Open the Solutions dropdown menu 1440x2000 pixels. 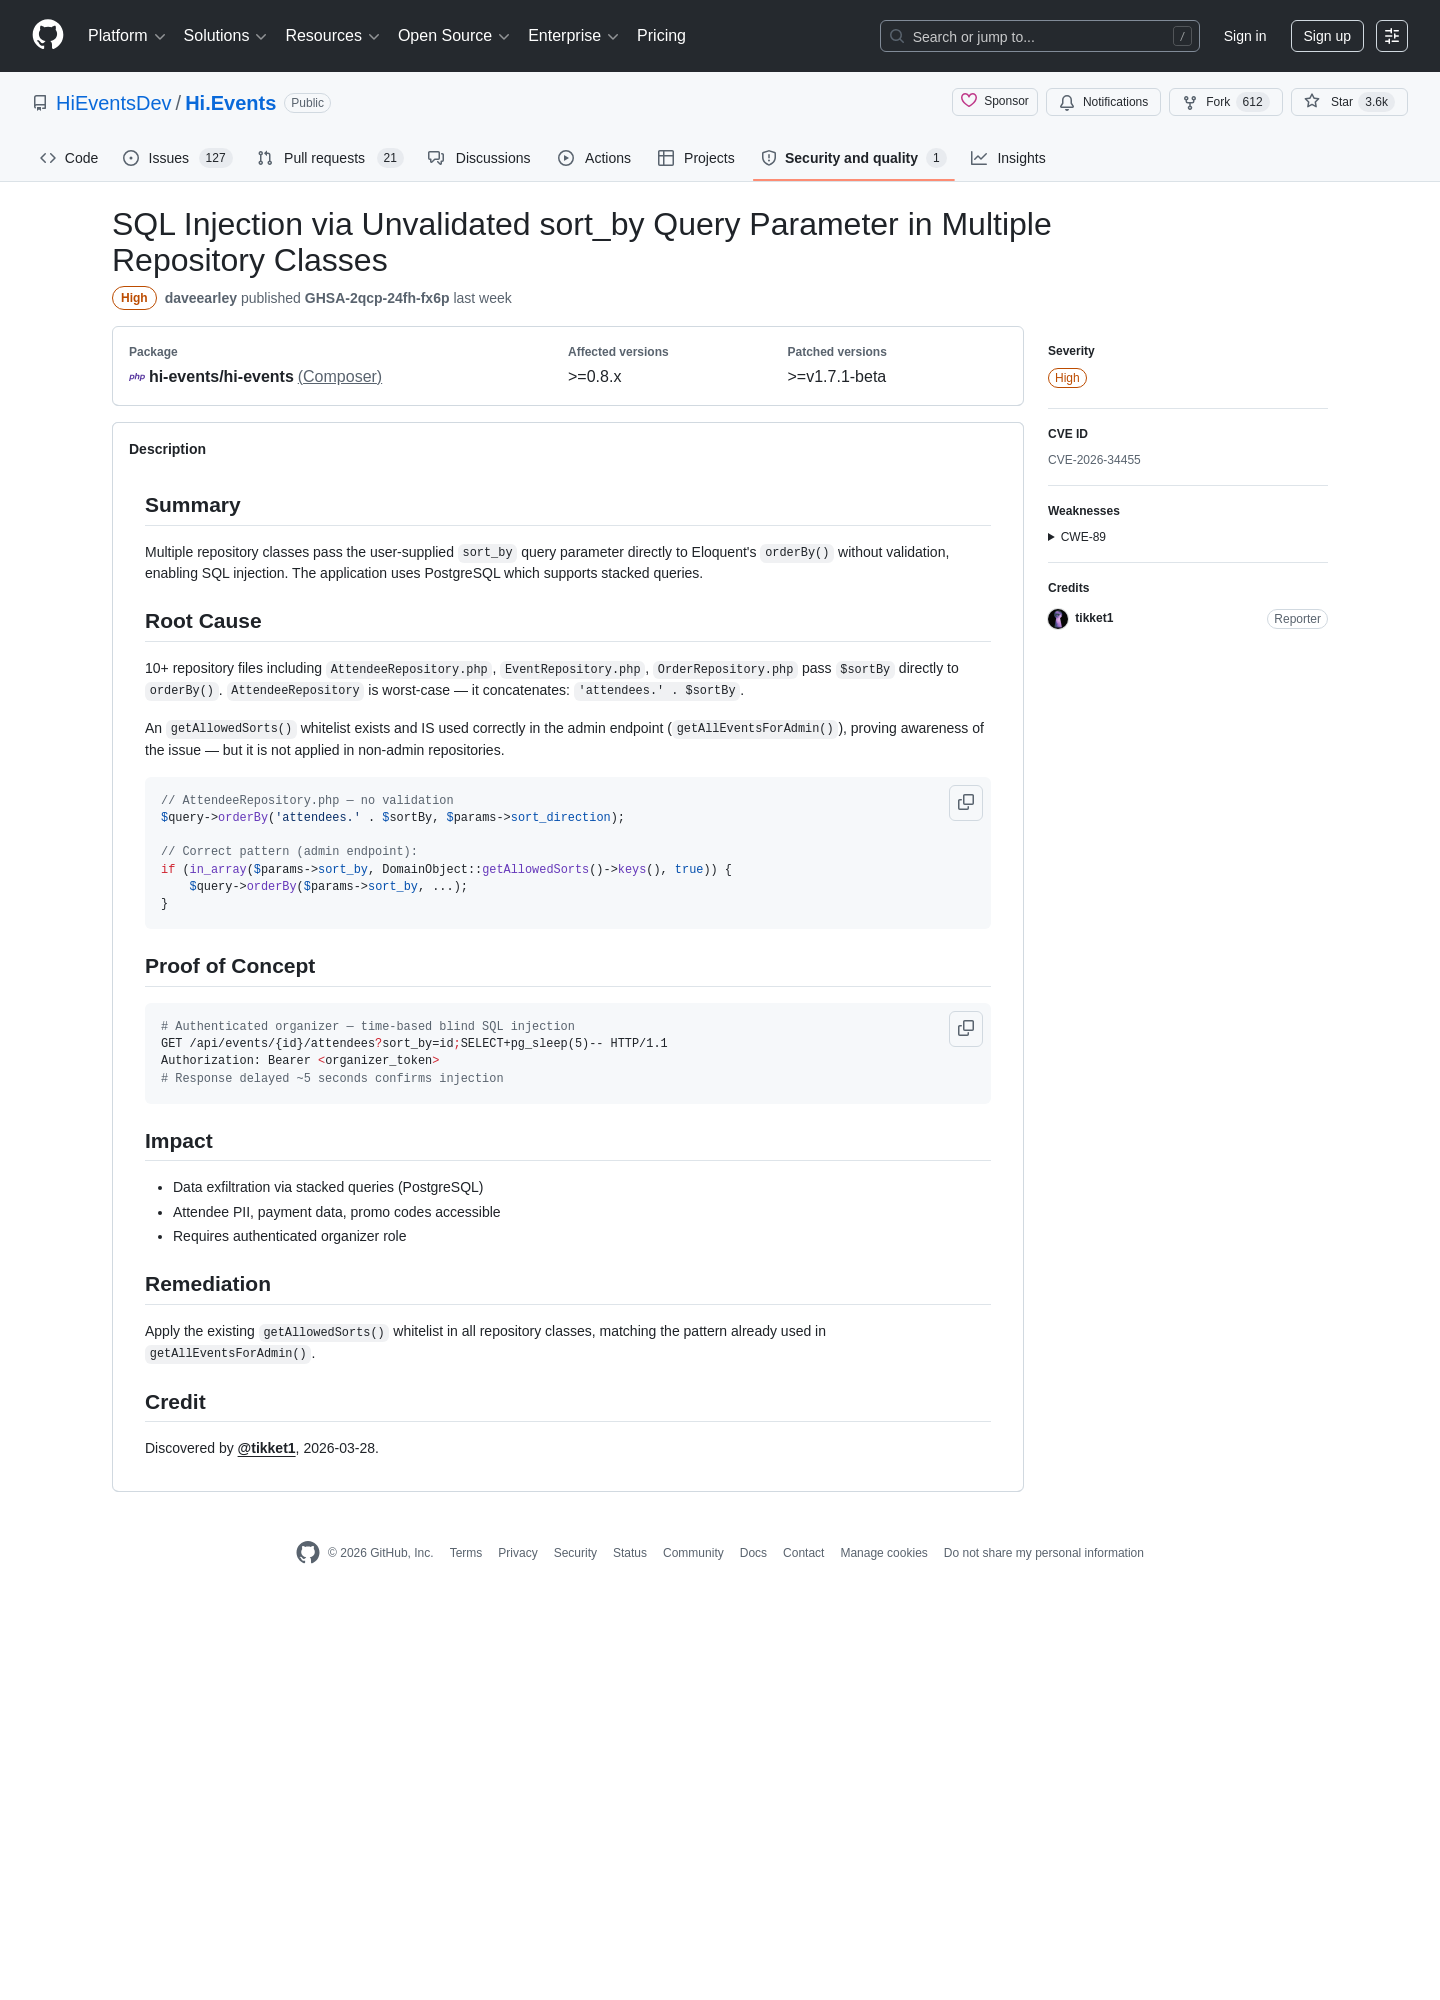(225, 36)
